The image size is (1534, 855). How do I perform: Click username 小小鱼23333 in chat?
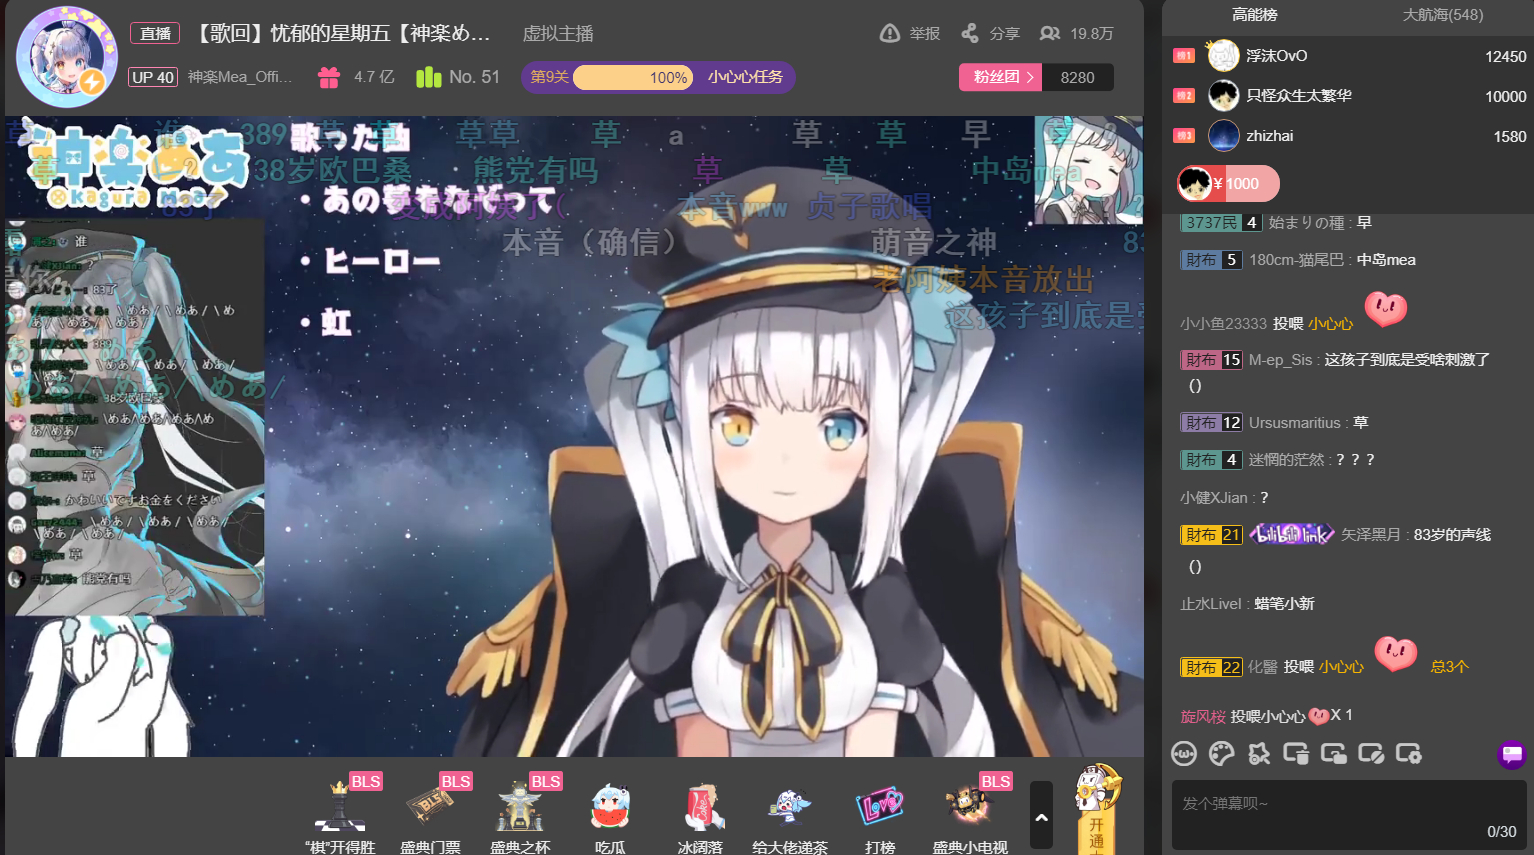click(1223, 324)
